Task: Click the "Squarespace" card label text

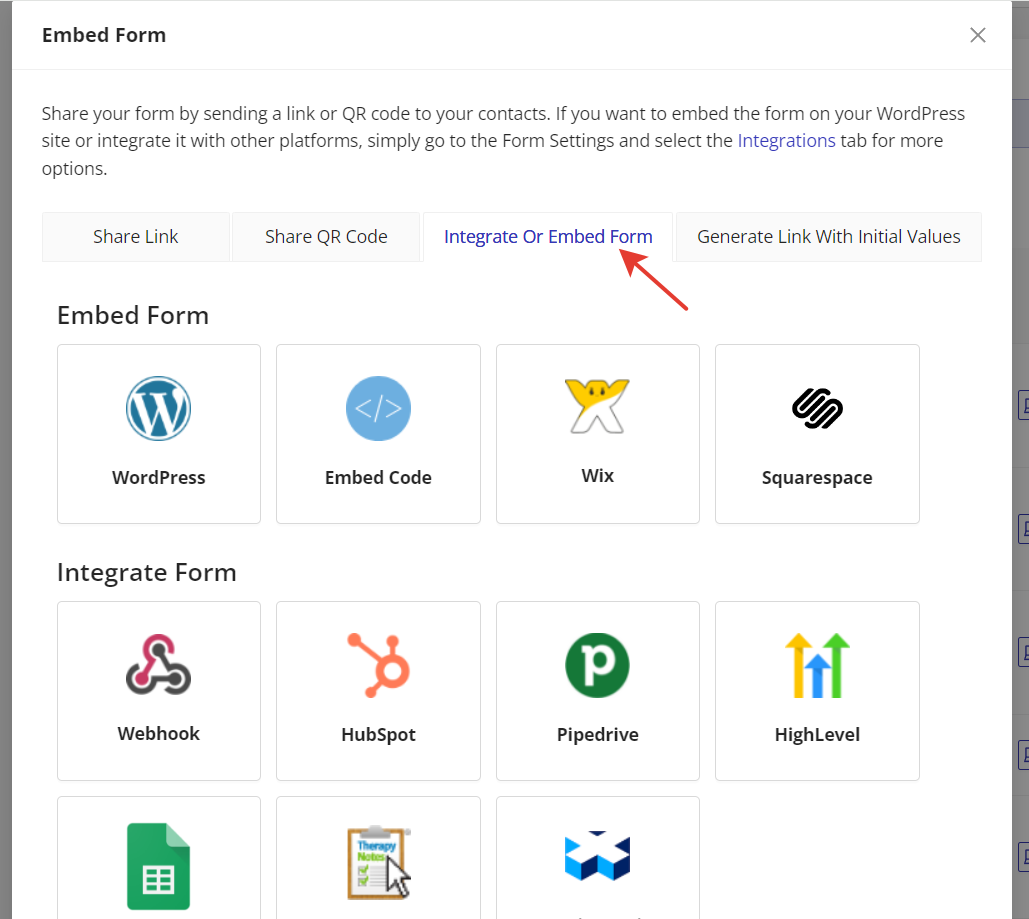Action: point(817,478)
